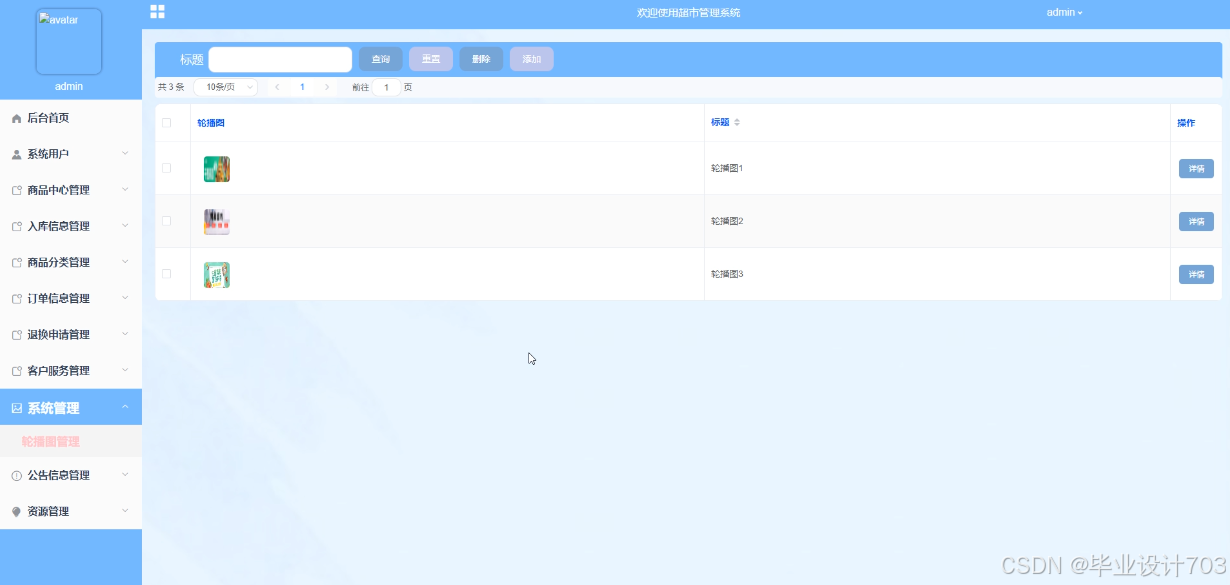Expand 订单信息管理 menu chevron

[x=125, y=297]
